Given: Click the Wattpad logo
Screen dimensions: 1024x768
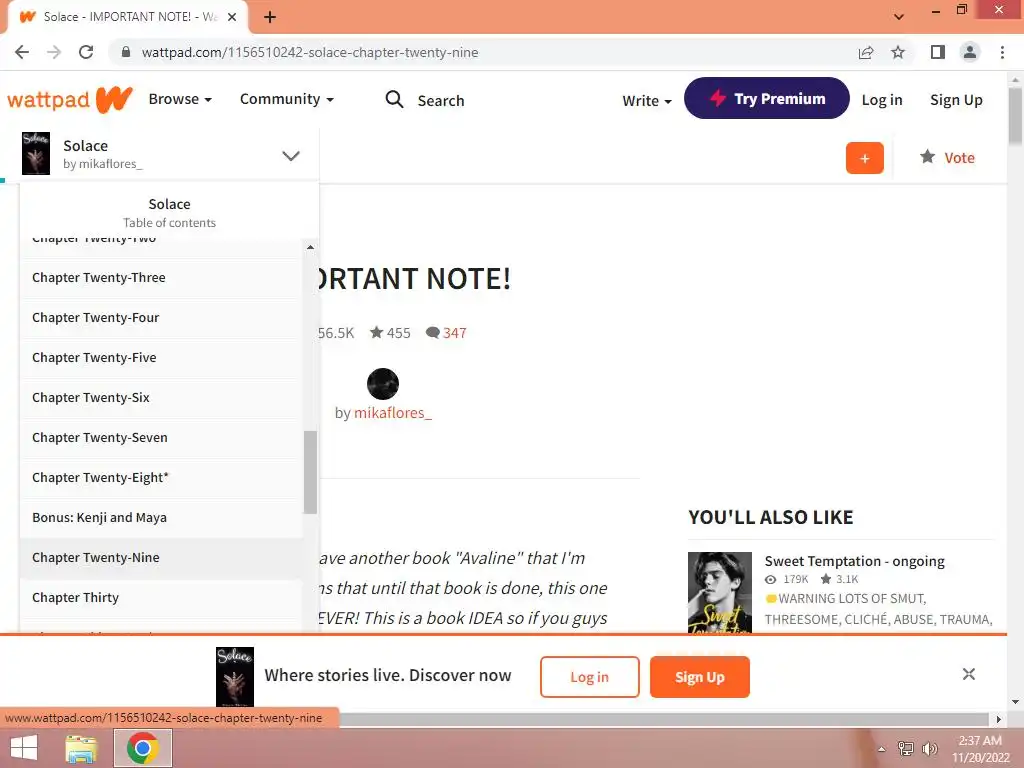Looking at the screenshot, I should 70,99.
